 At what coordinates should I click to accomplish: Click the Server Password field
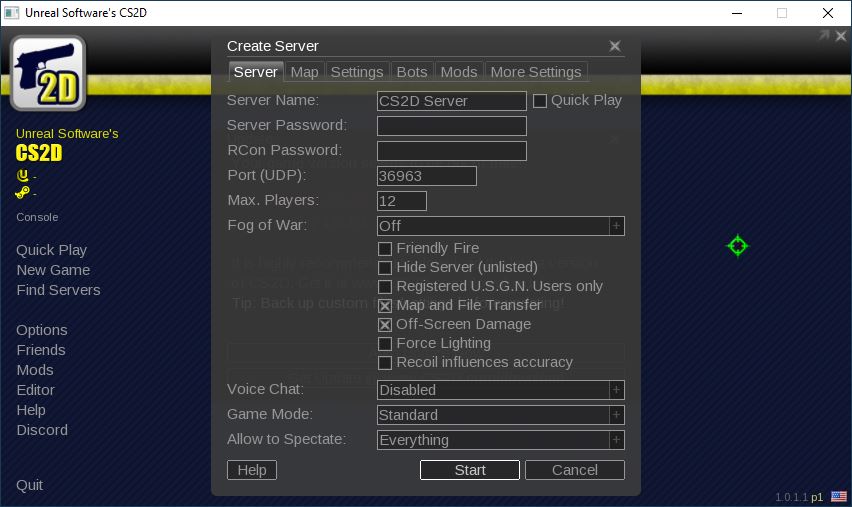452,126
